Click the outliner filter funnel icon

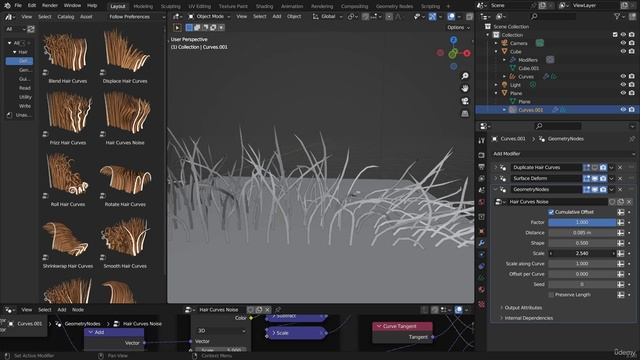(617, 16)
